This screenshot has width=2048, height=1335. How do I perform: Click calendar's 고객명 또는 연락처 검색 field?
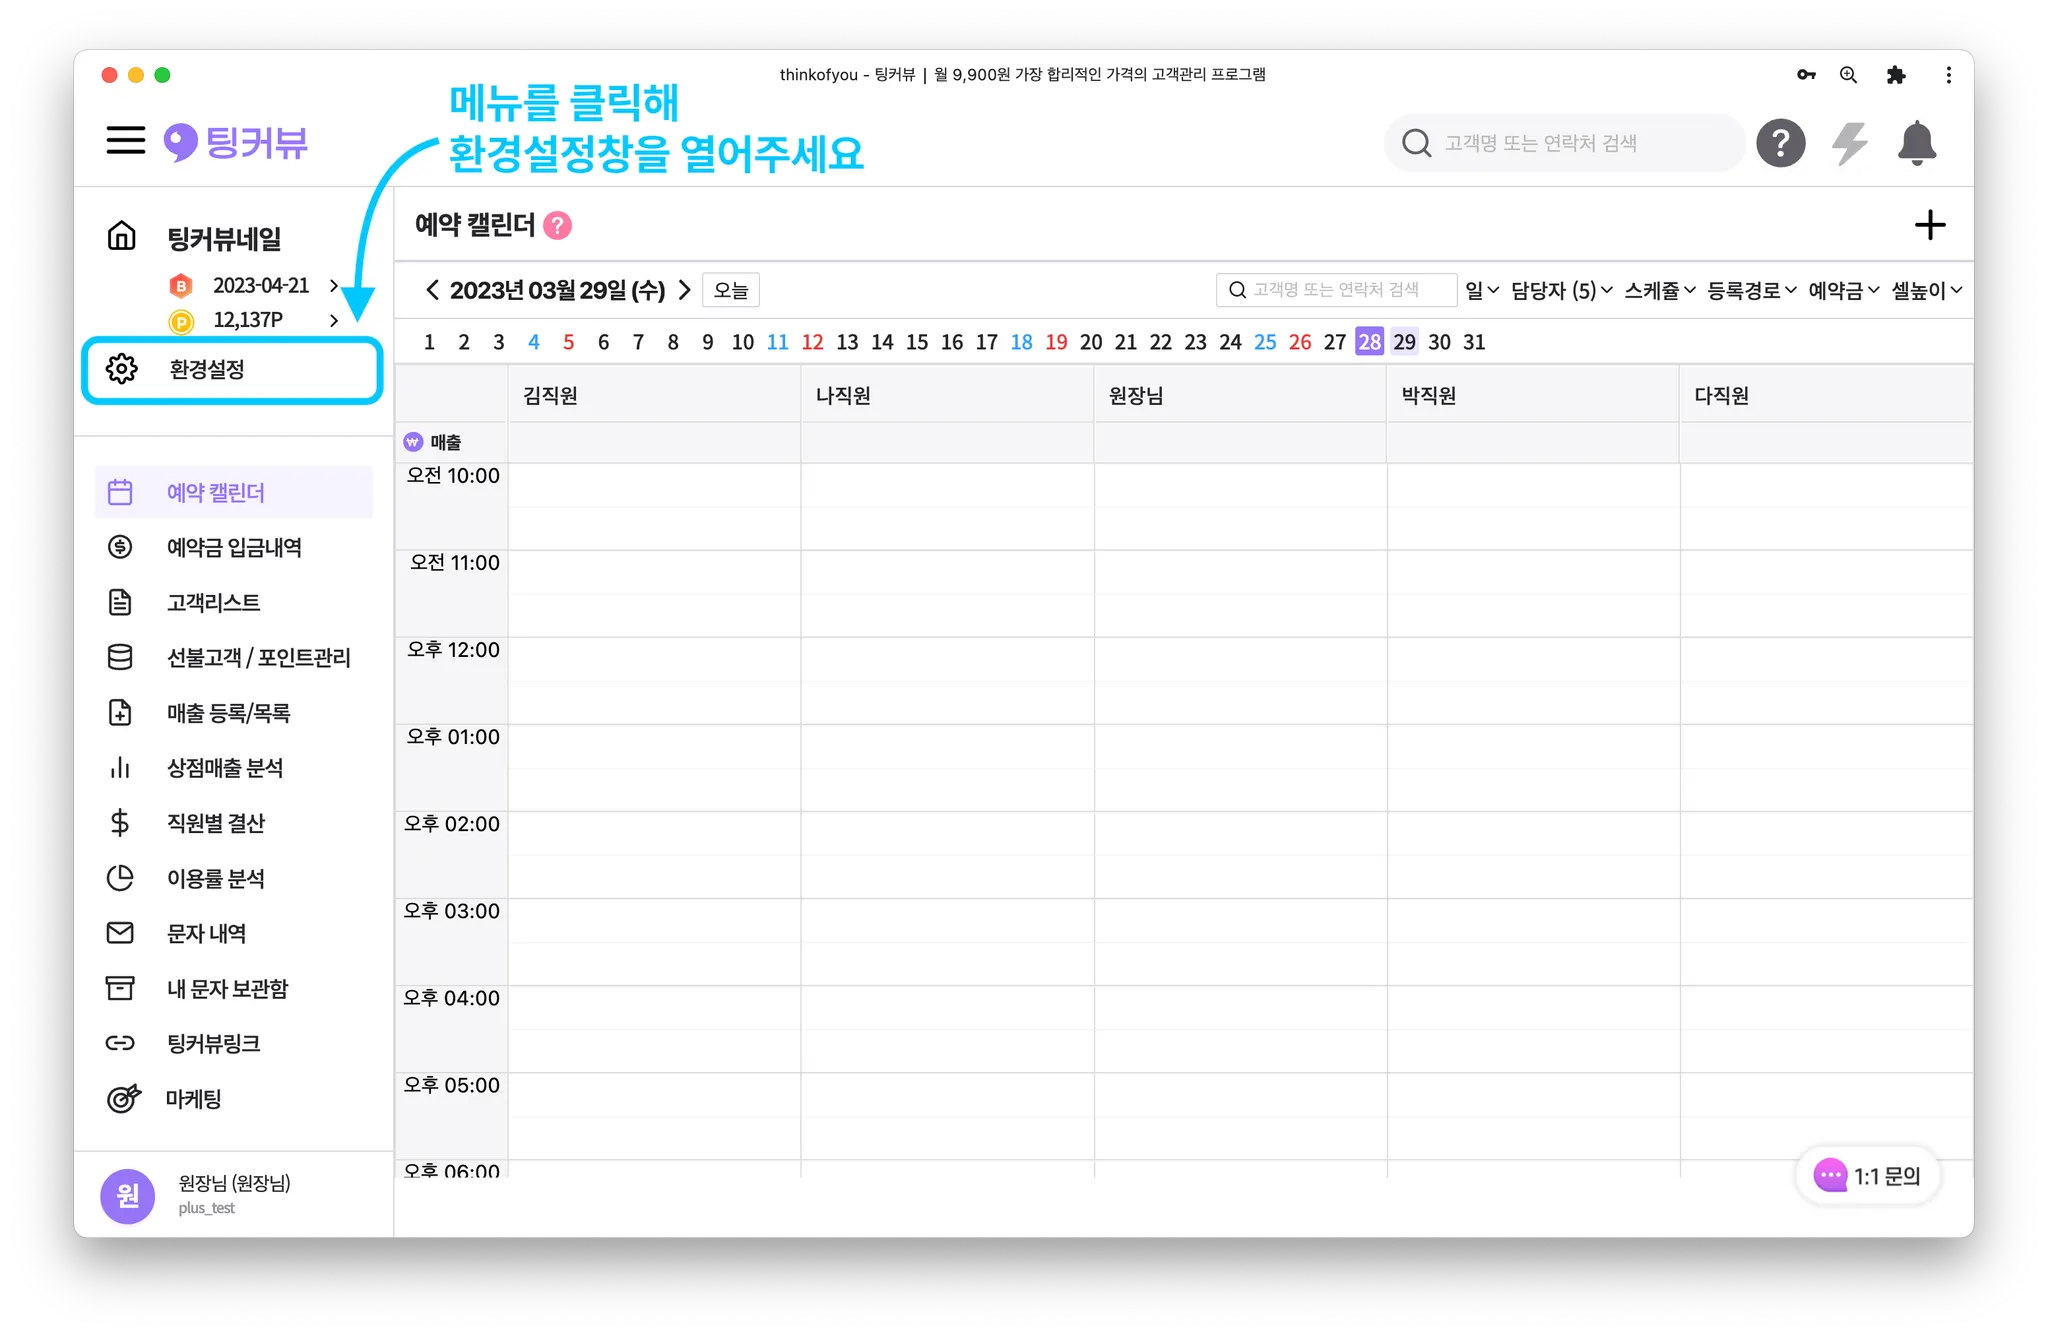pyautogui.click(x=1337, y=290)
